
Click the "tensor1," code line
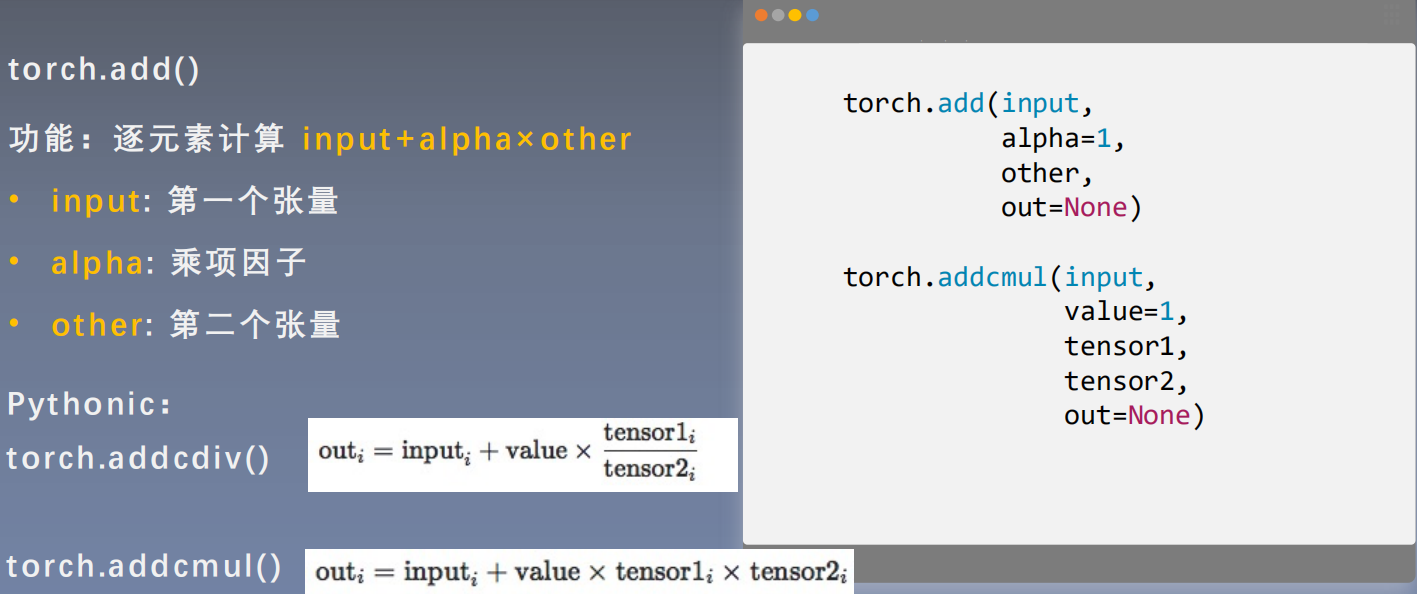click(x=1127, y=346)
